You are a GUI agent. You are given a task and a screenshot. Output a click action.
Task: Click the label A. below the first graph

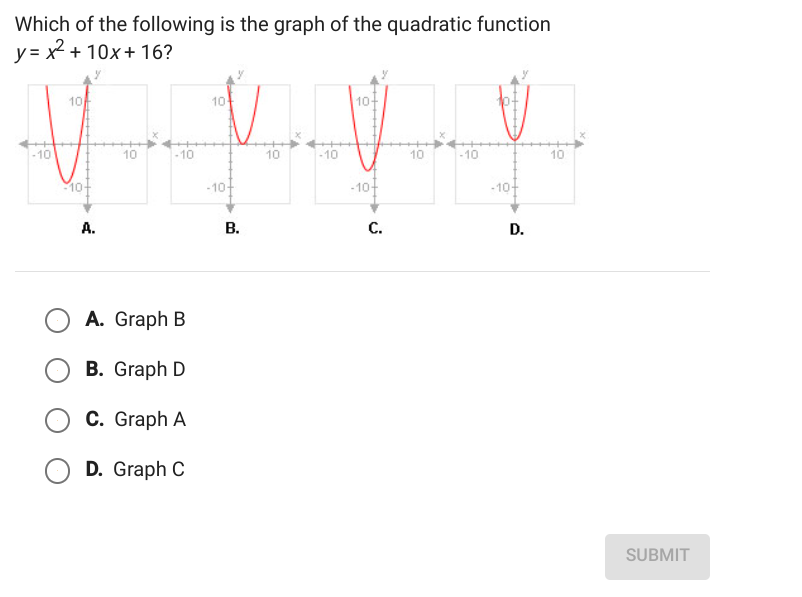[87, 229]
